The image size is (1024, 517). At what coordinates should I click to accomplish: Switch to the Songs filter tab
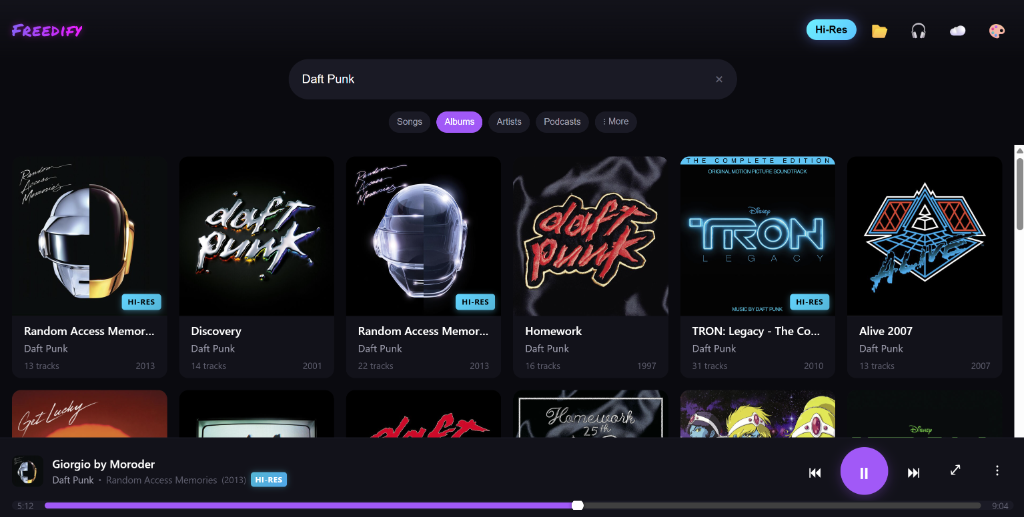click(409, 122)
